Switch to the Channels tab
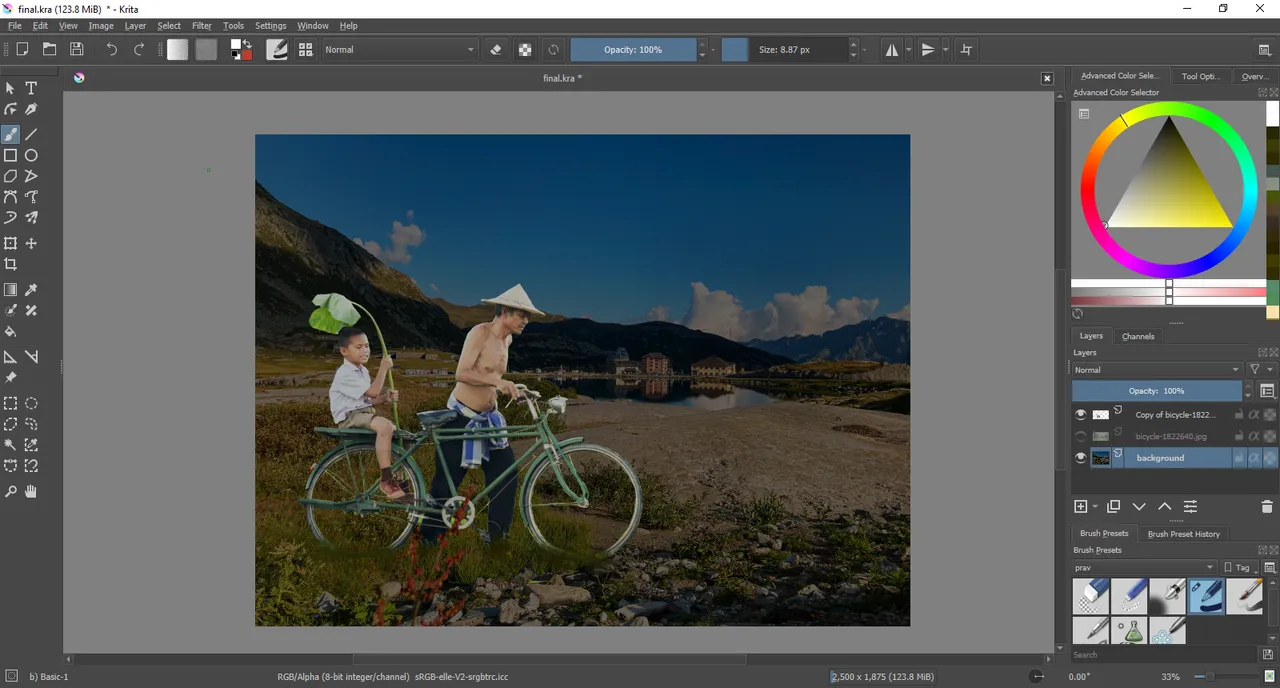Screen dimensions: 1280x688 point(1138,336)
